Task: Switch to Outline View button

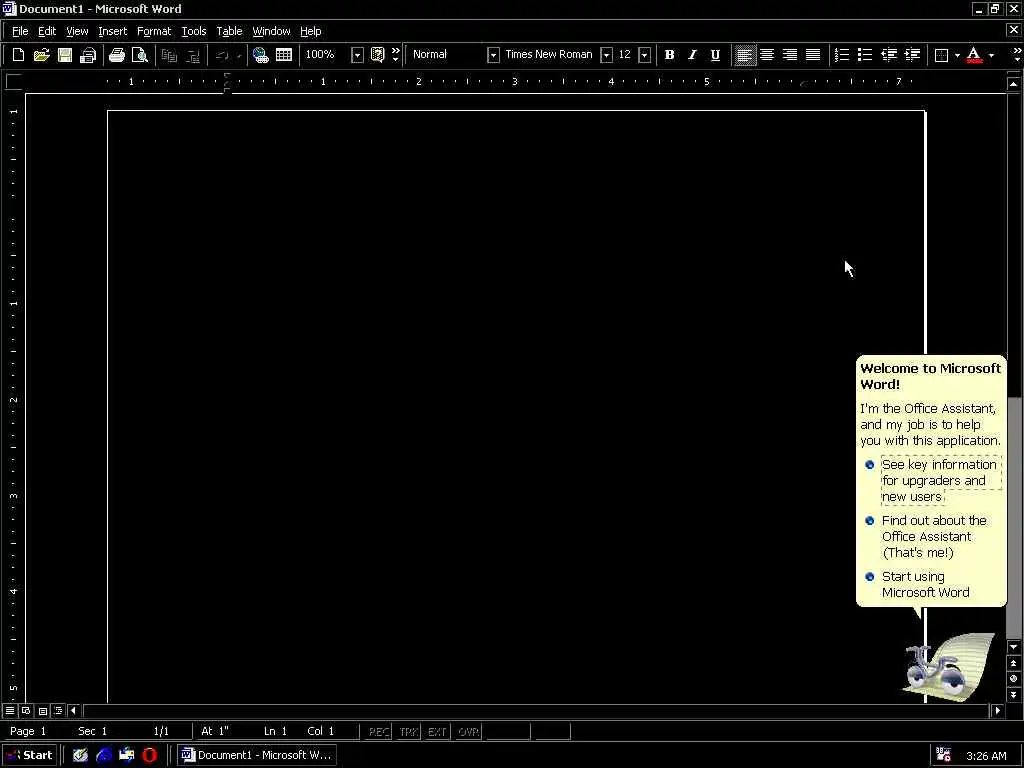Action: pyautogui.click(x=58, y=711)
